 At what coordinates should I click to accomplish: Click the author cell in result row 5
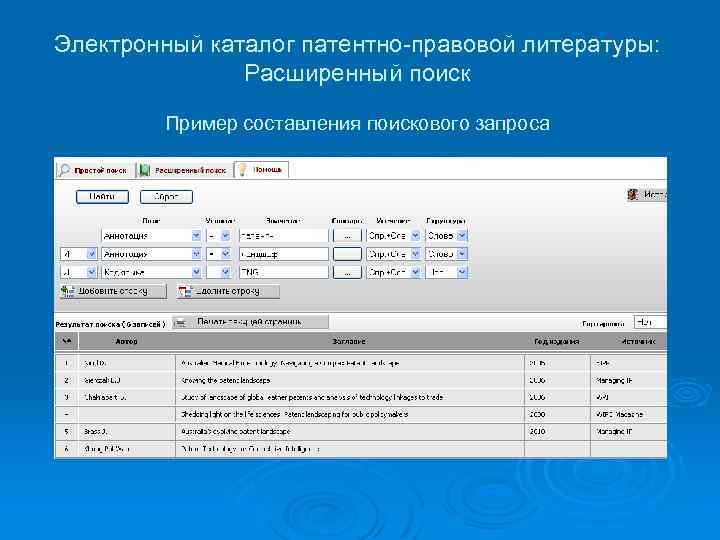[x=127, y=432]
